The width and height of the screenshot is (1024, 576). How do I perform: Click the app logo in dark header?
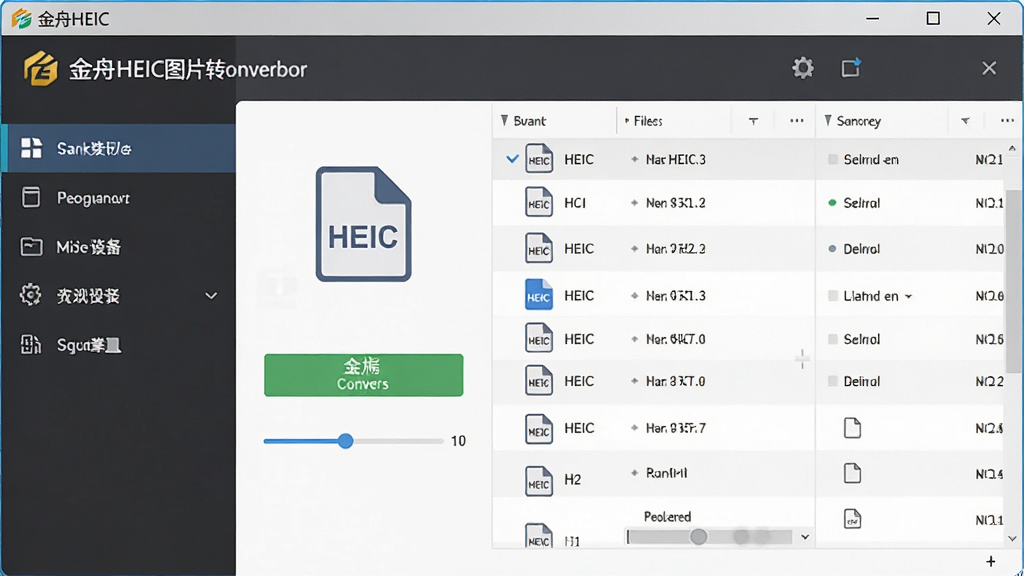pos(40,69)
